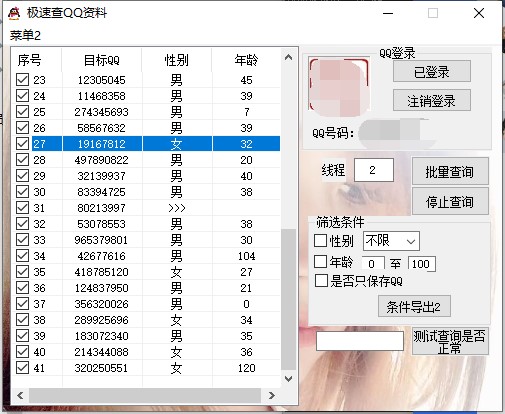The width and height of the screenshot is (505, 414).
Task: Uncheck the checkbox for row 38
Action: tap(22, 320)
